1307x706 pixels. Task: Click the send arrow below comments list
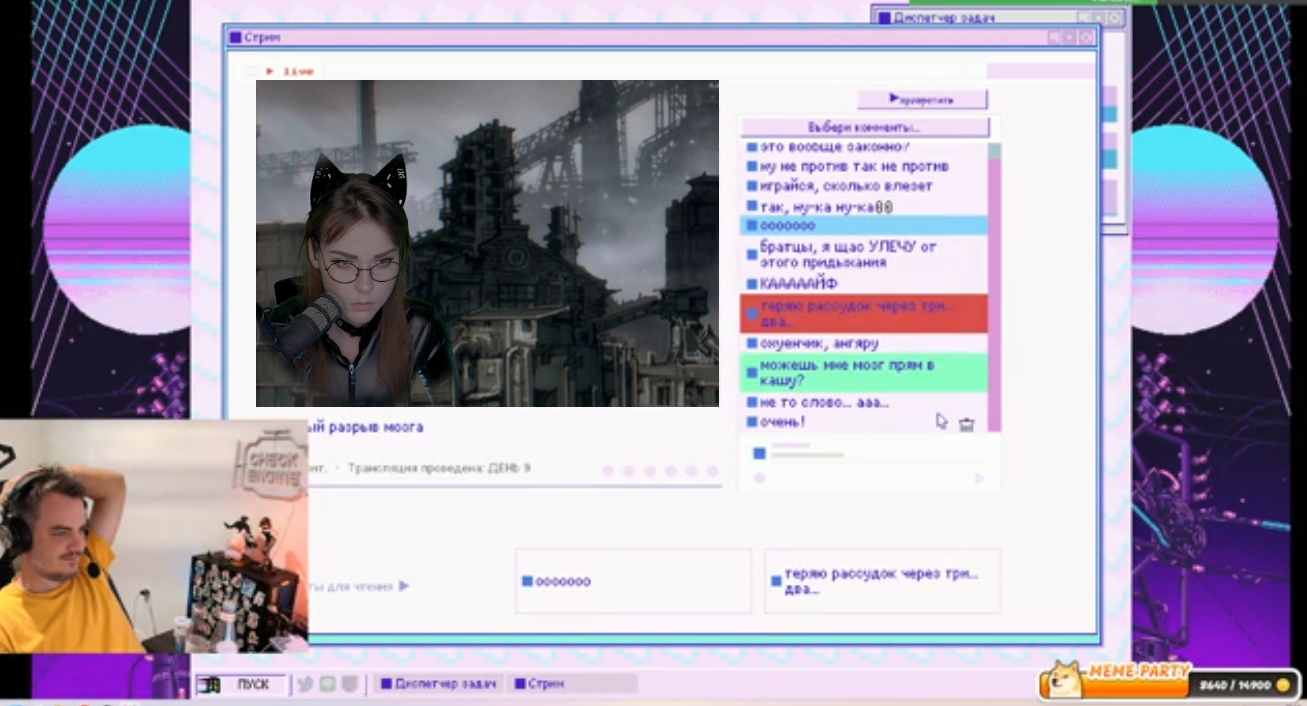[979, 479]
